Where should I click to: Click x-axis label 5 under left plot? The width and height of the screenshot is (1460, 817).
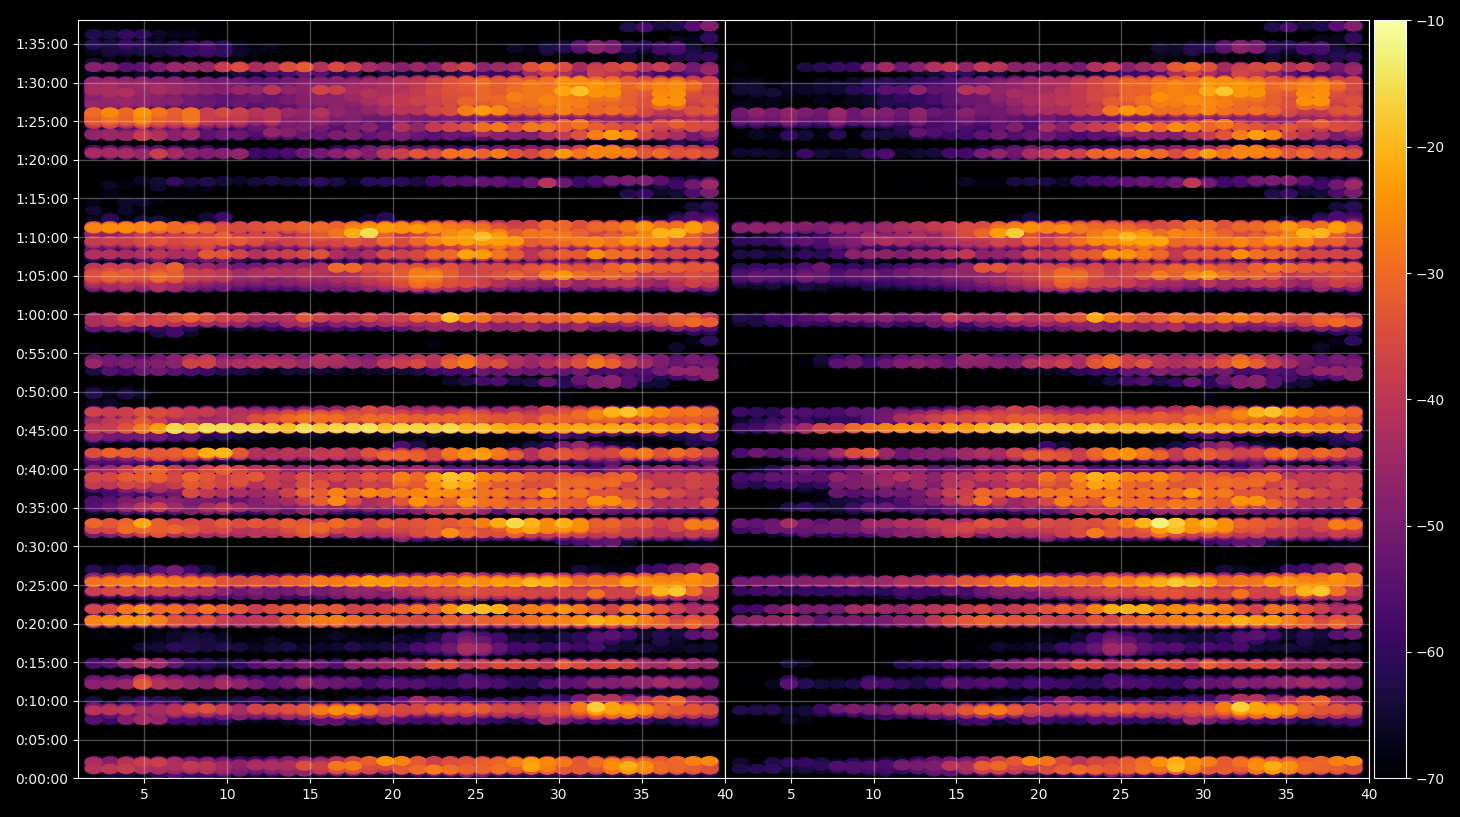point(144,795)
